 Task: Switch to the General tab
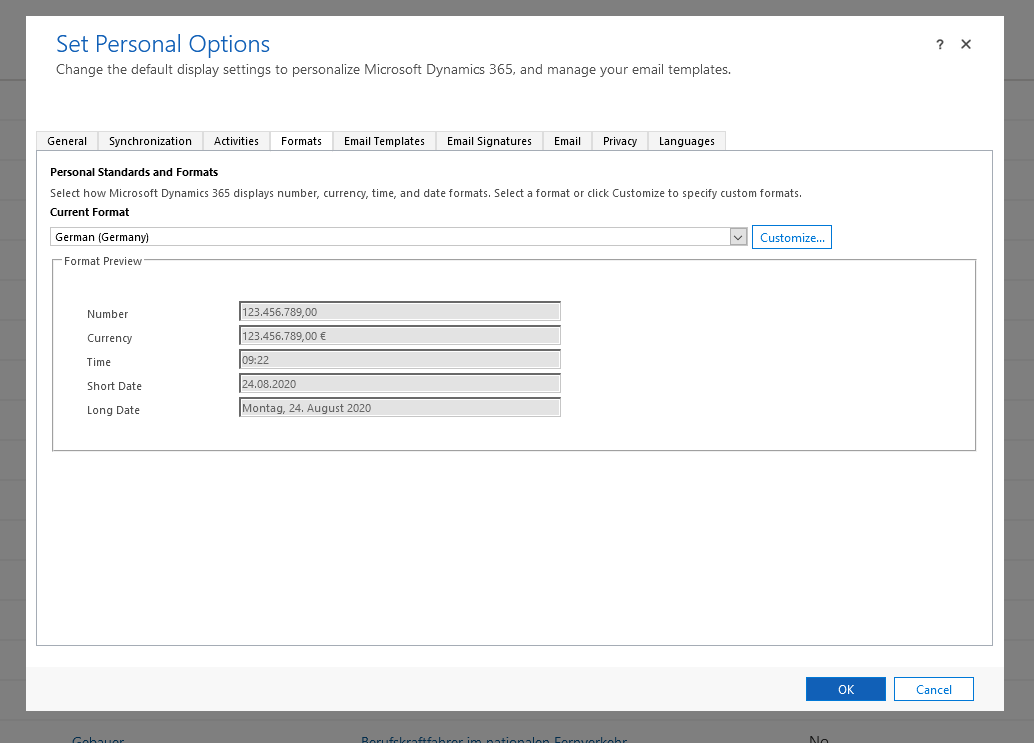point(67,141)
